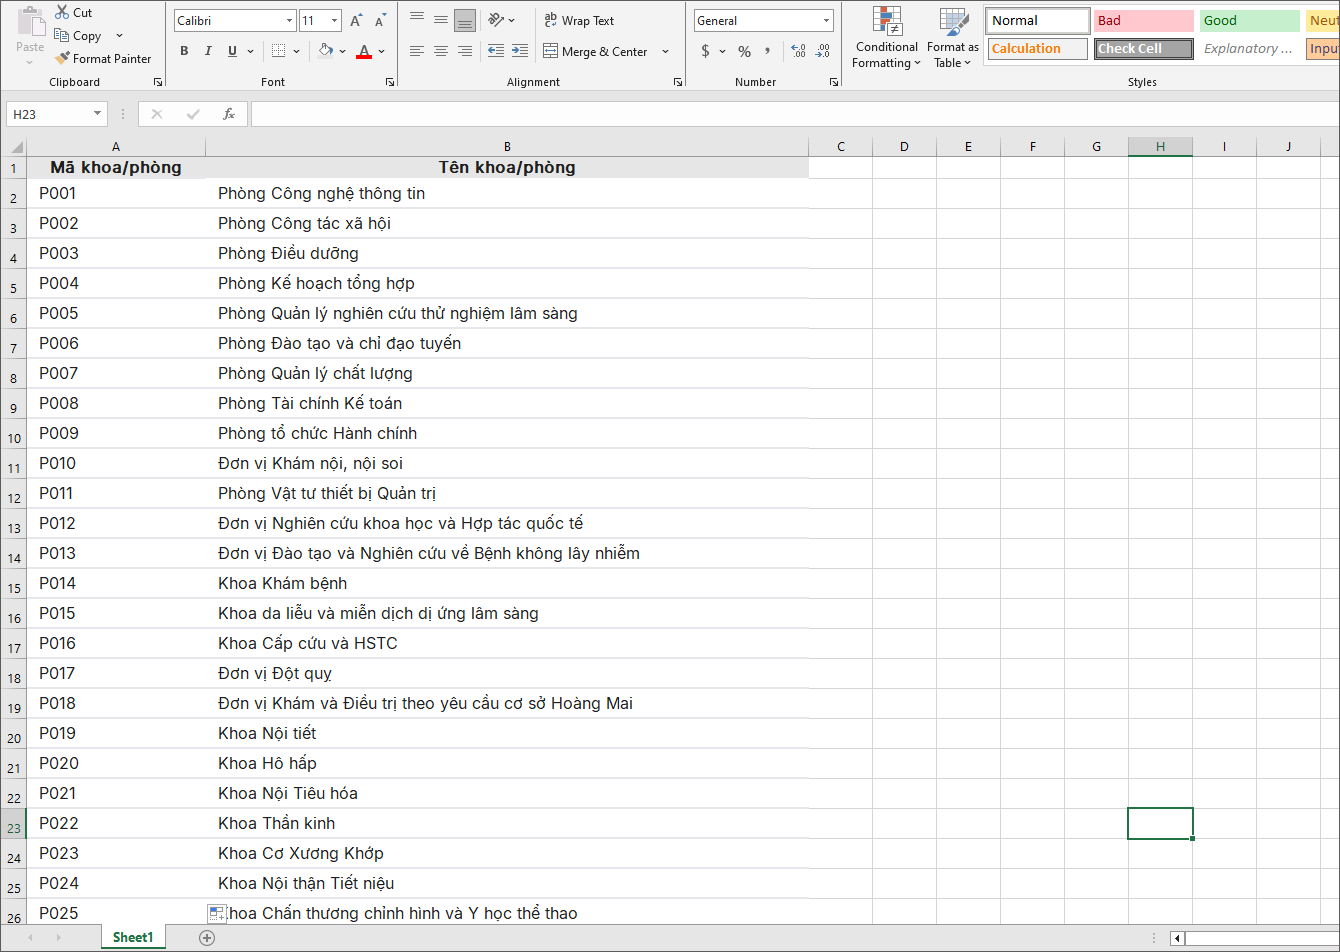Click the Increase Indent icon

(x=519, y=51)
